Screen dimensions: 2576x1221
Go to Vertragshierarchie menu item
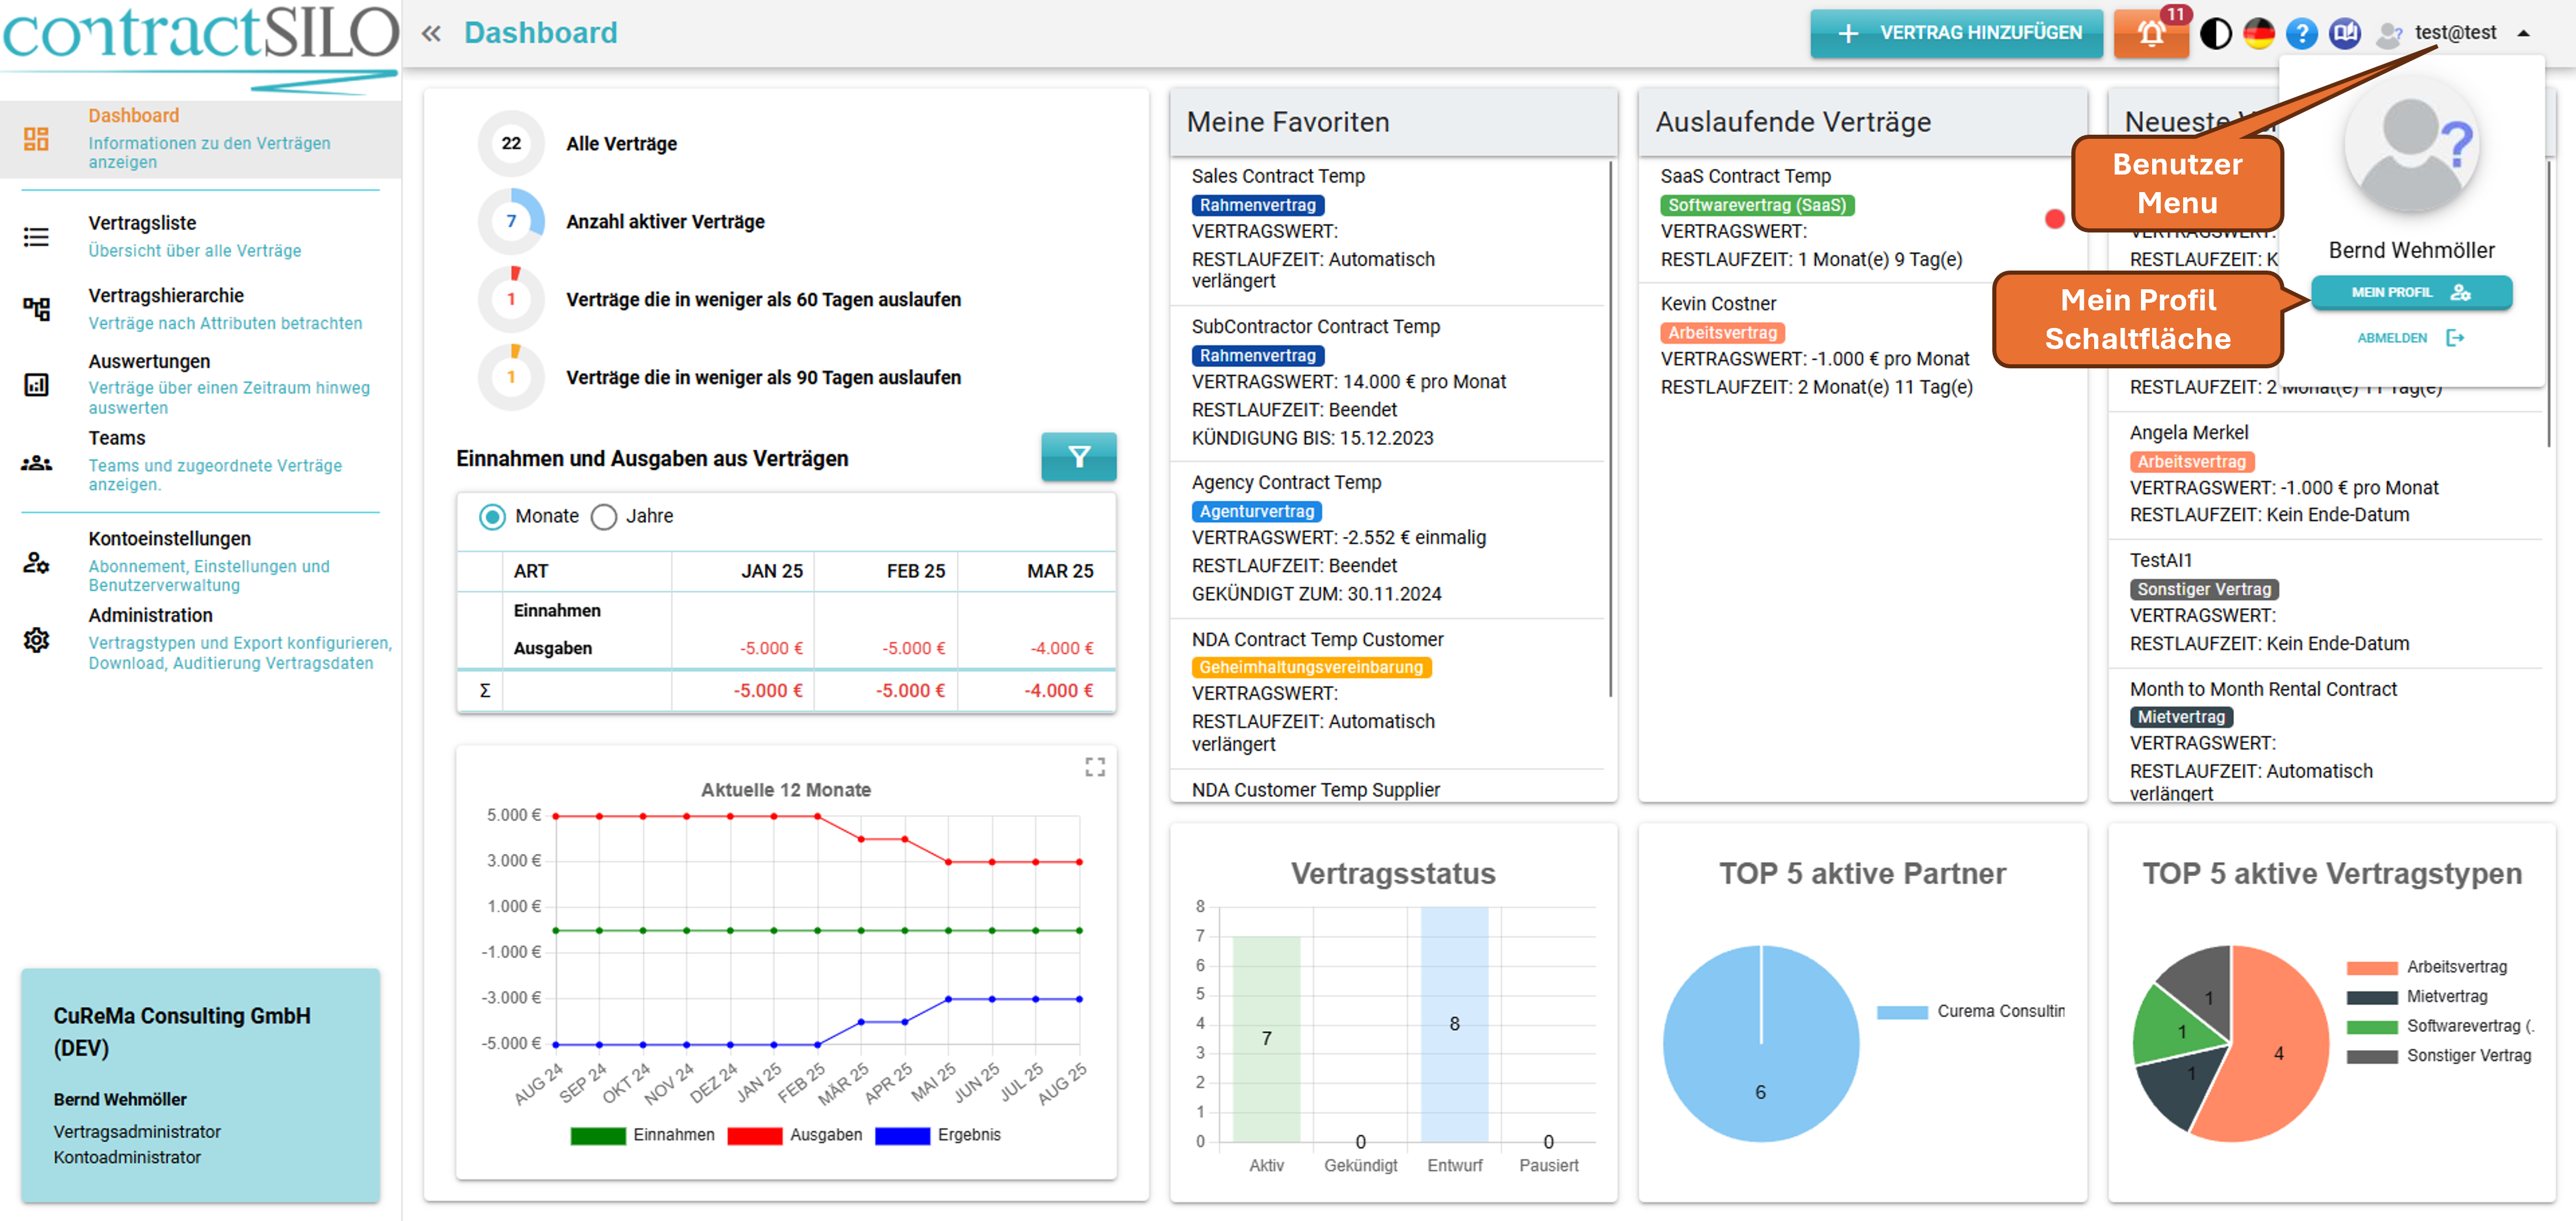click(x=166, y=295)
